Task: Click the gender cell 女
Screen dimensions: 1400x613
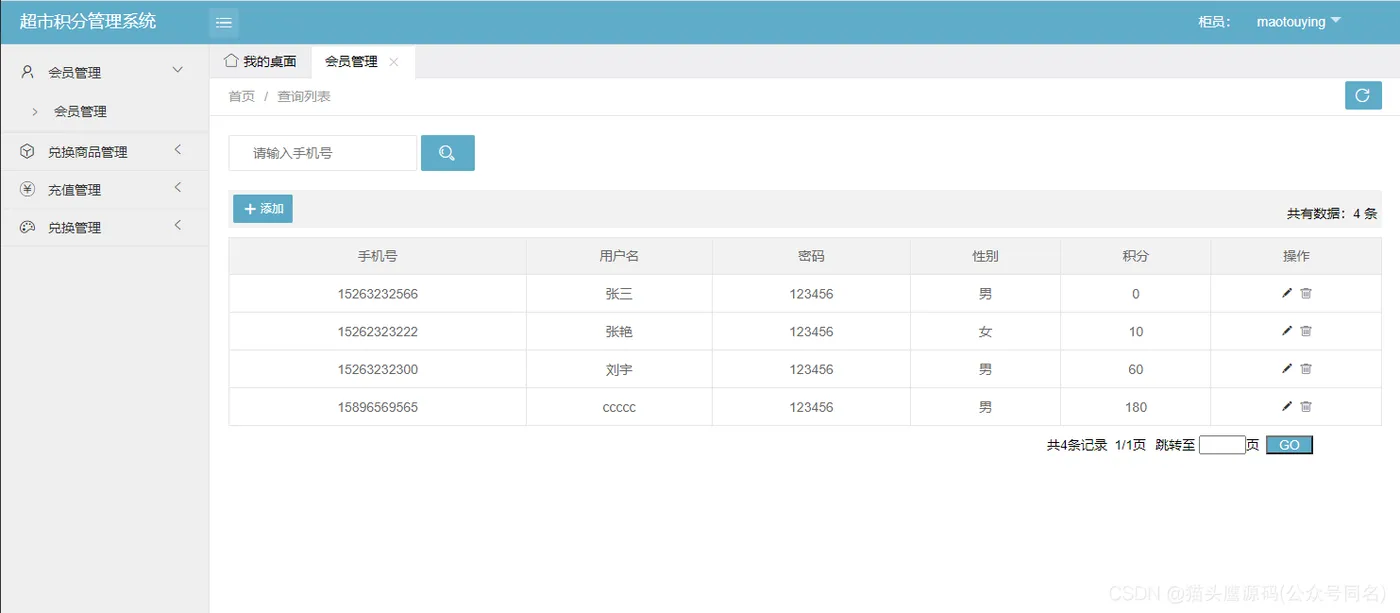Action: (x=985, y=332)
